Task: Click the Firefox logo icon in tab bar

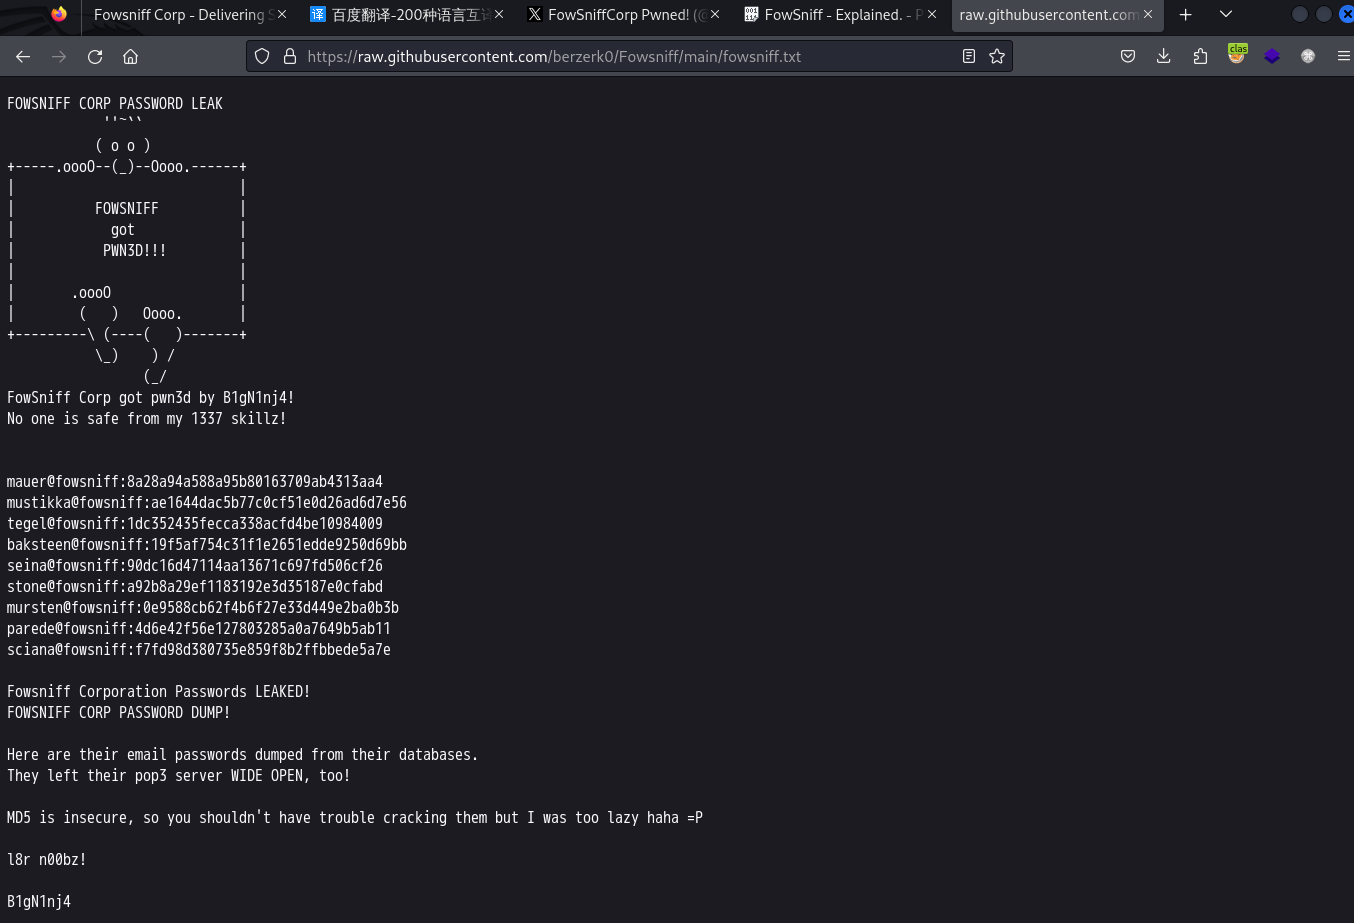Action: click(59, 14)
